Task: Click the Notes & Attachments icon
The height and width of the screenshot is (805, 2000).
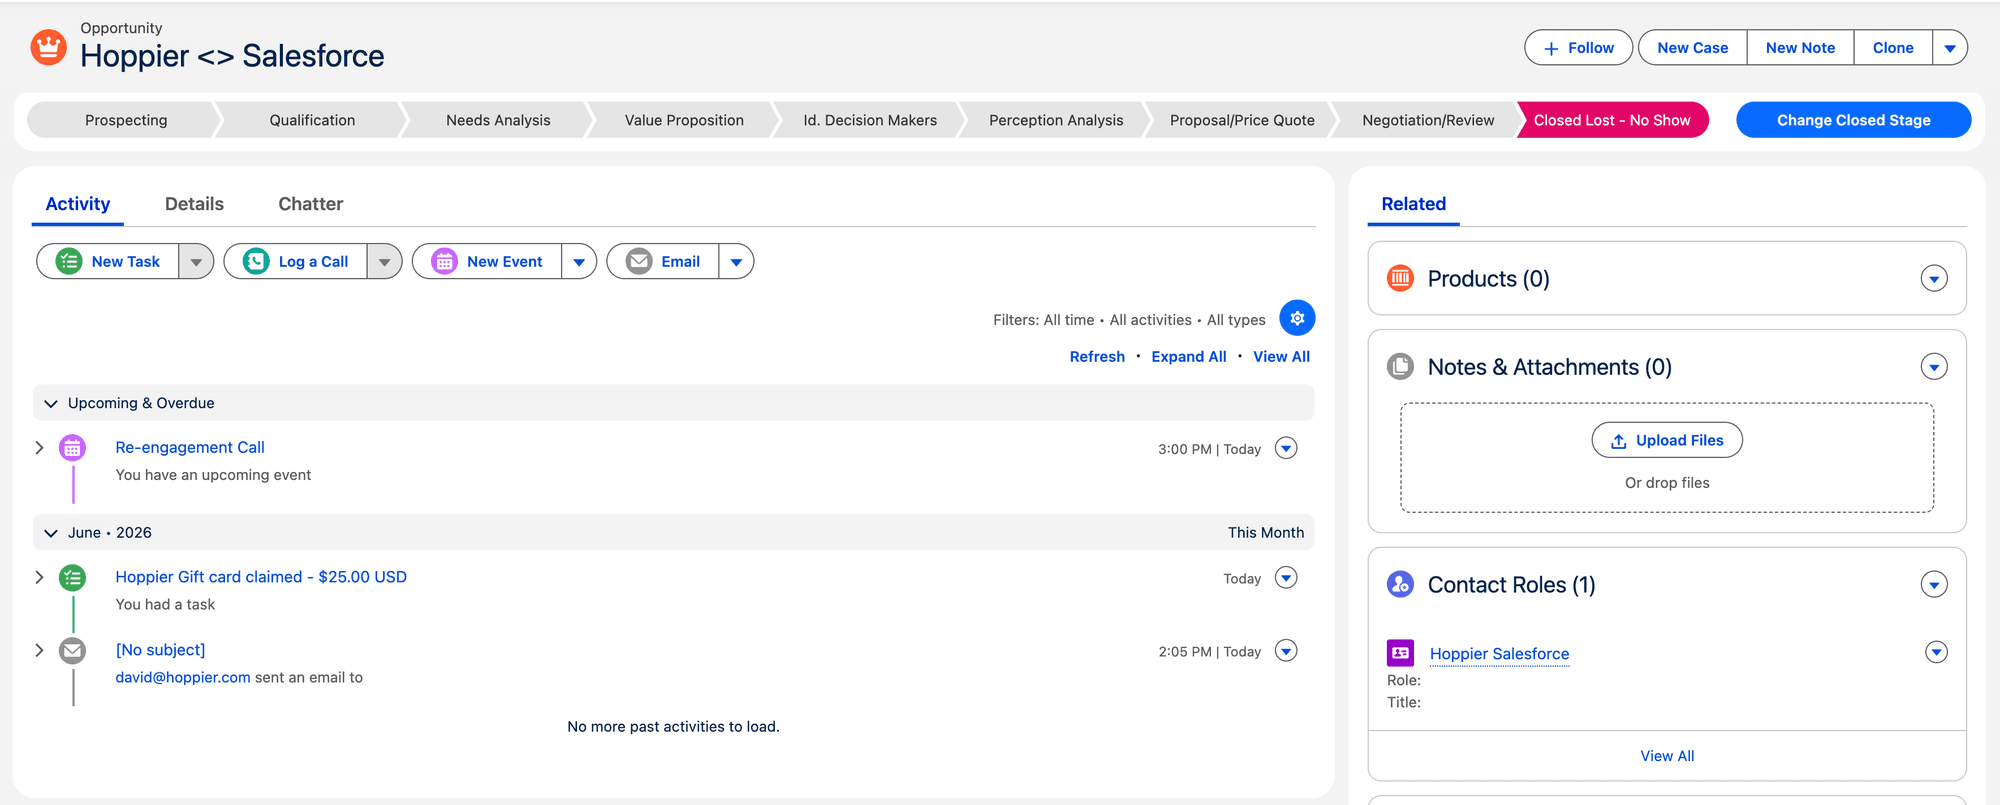Action: (1400, 366)
